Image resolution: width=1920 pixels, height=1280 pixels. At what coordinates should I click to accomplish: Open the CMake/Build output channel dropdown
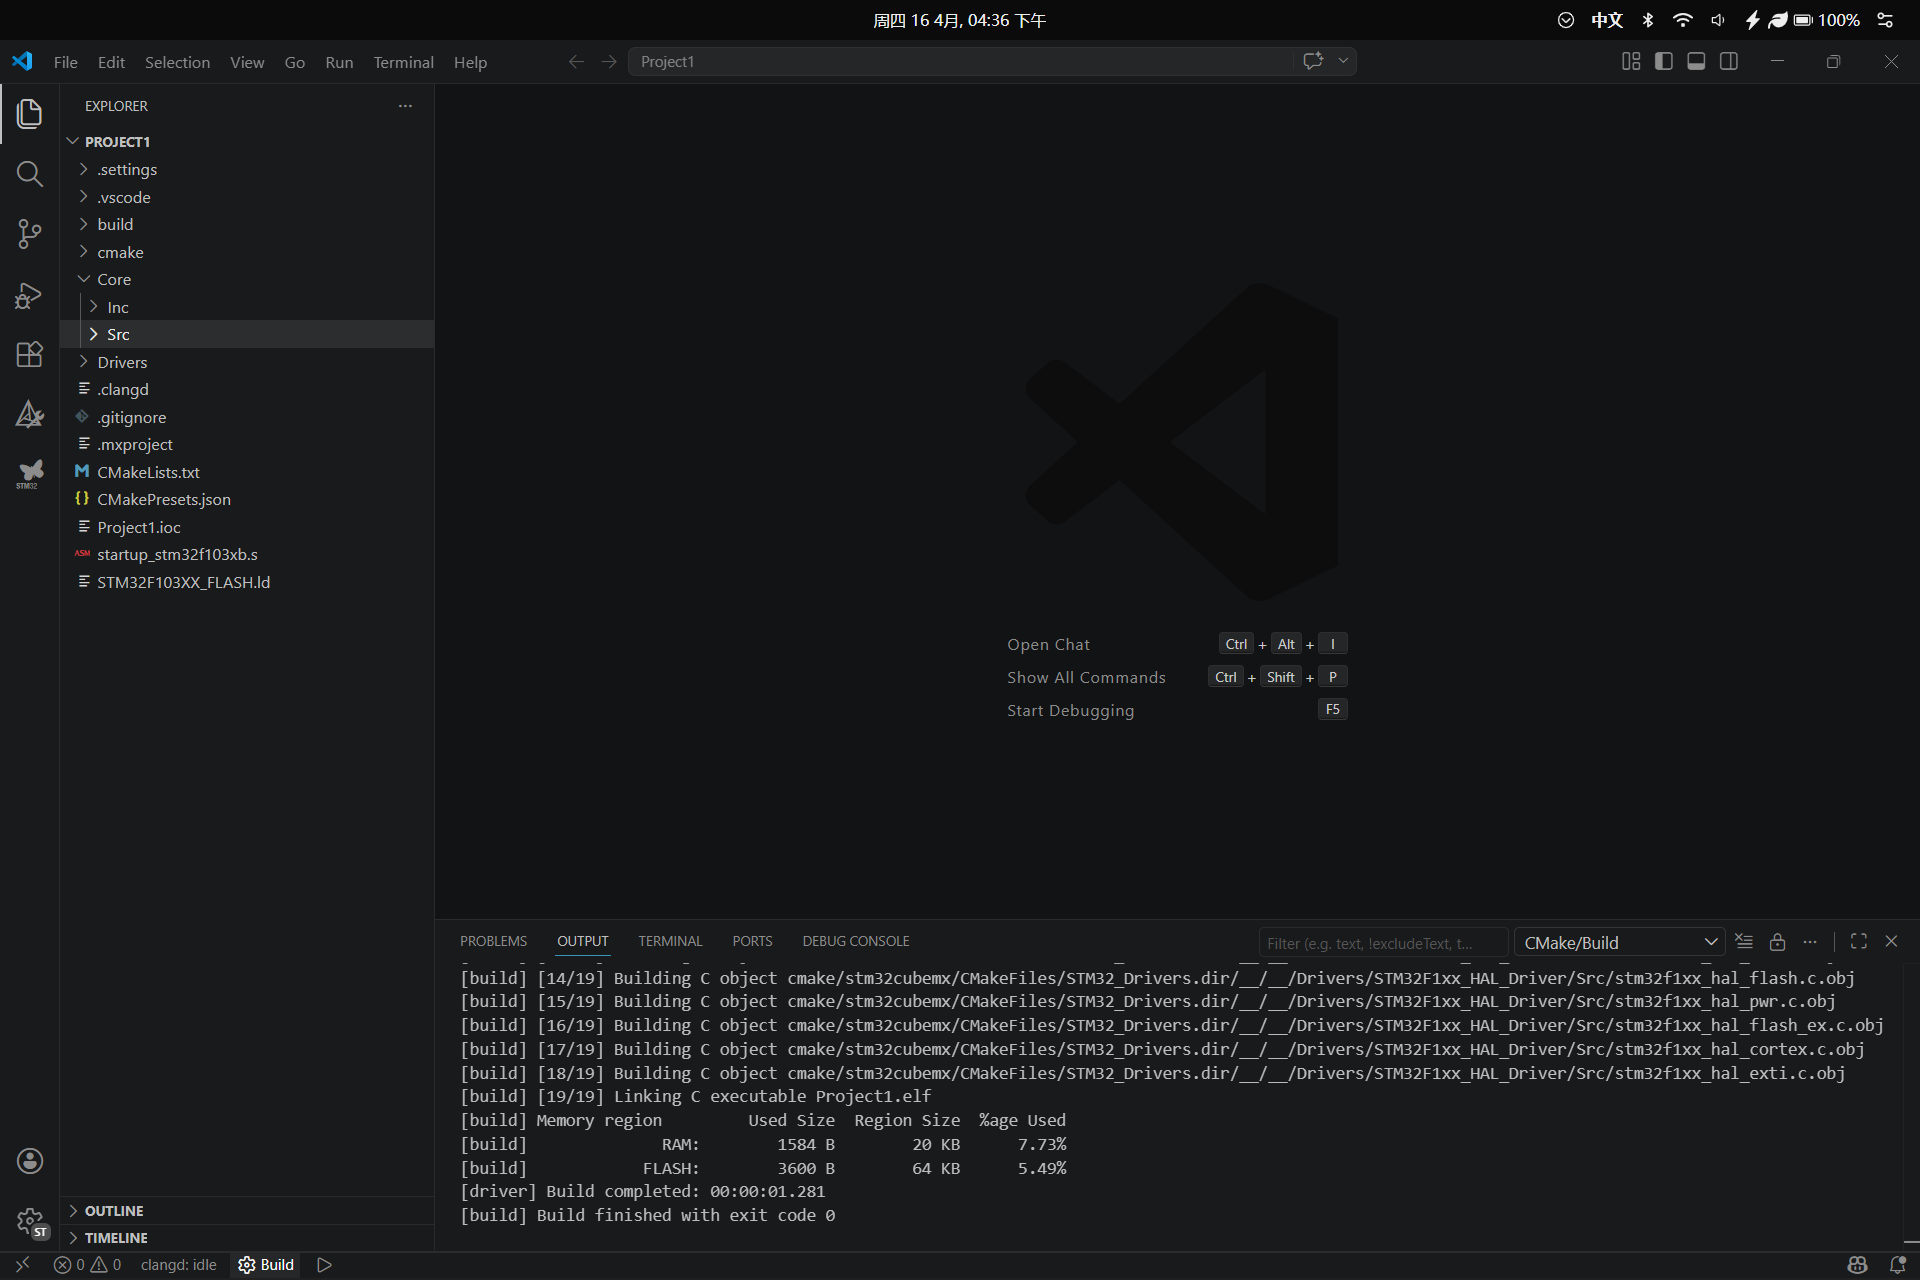tap(1620, 943)
